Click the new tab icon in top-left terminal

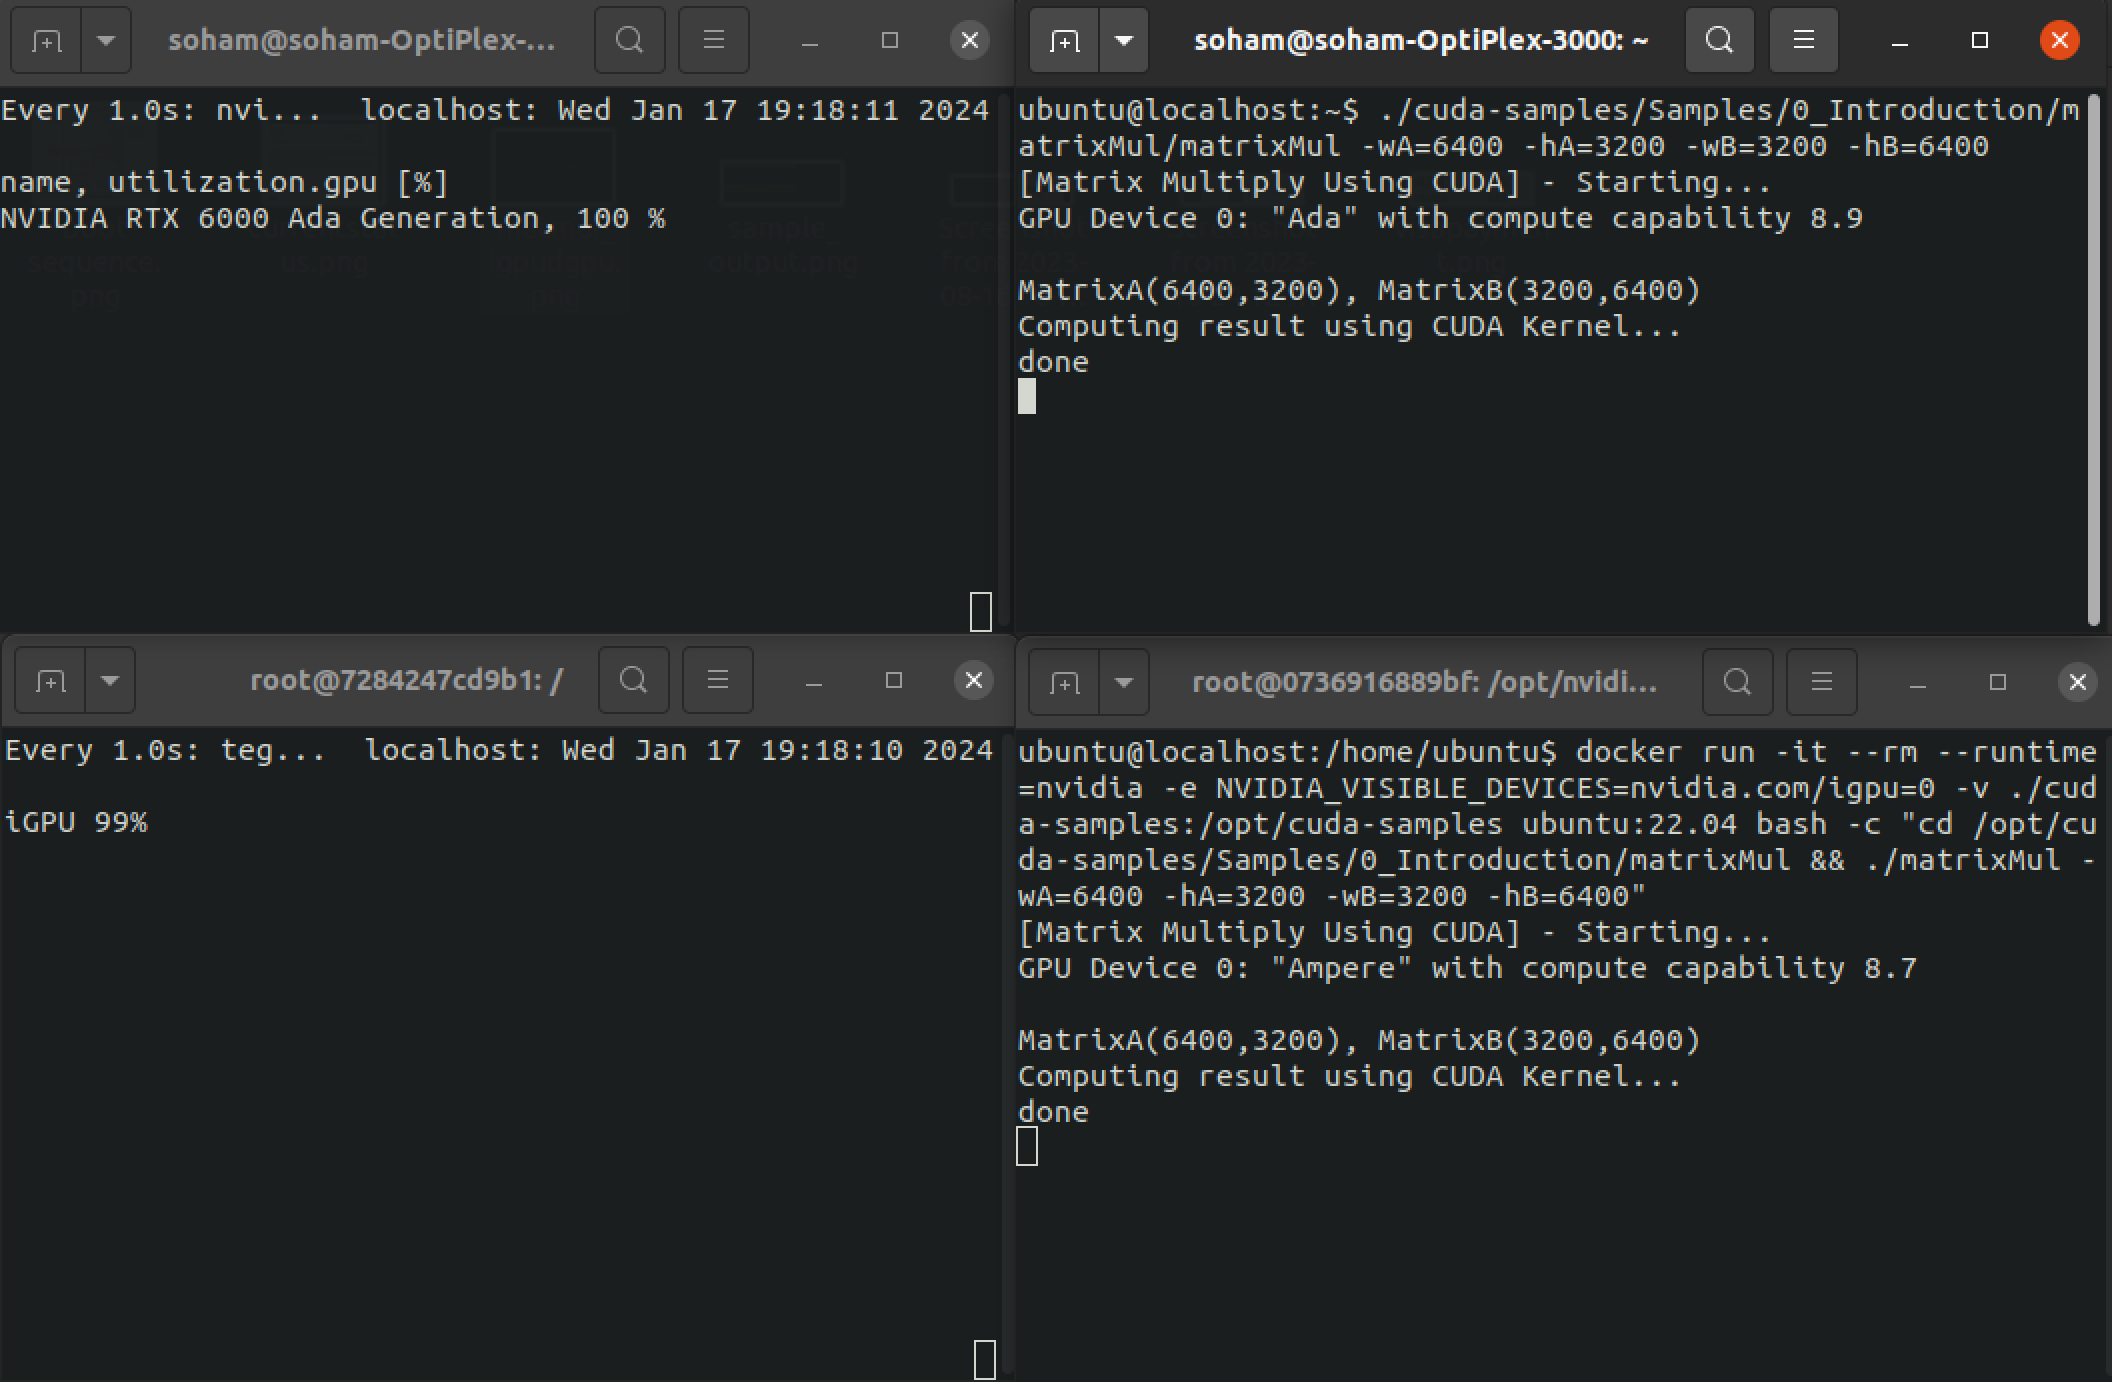[47, 40]
